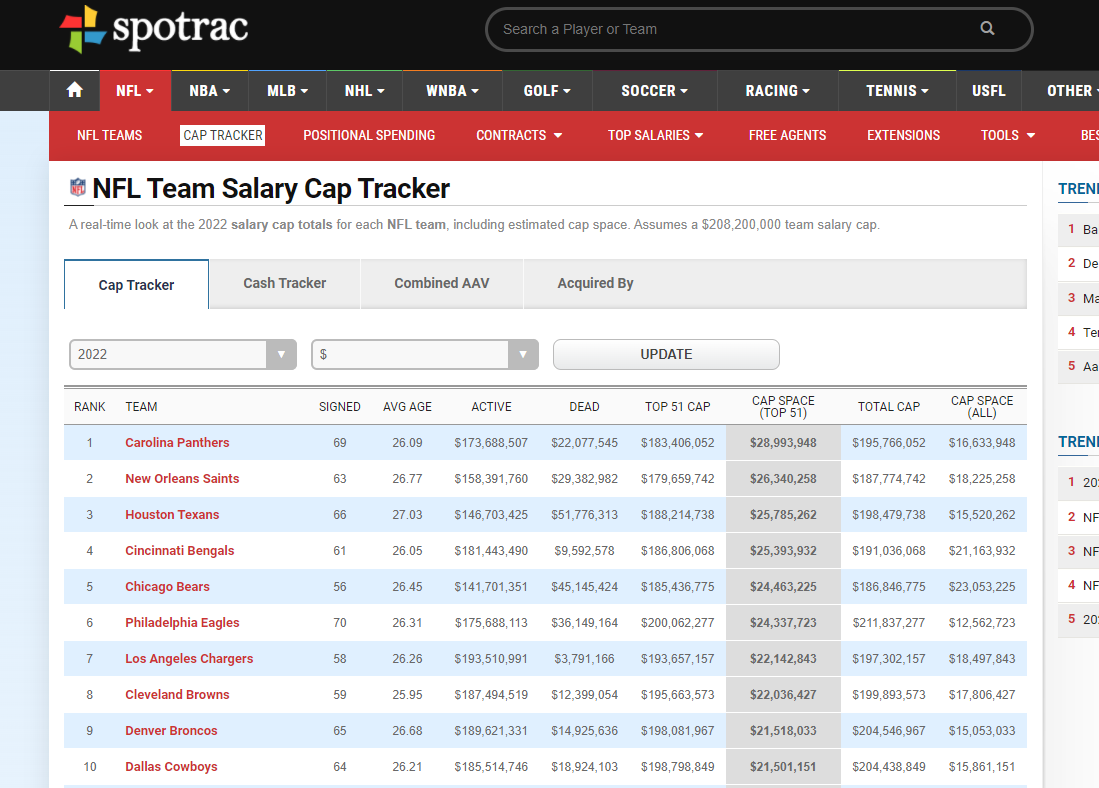Select Panthers cap space value $28,993,948
1099x788 pixels.
point(783,442)
